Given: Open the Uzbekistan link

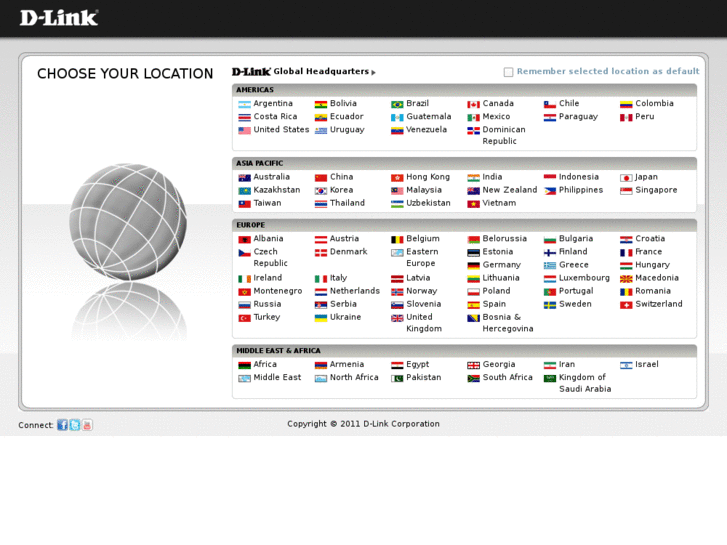Looking at the screenshot, I should pyautogui.click(x=428, y=203).
